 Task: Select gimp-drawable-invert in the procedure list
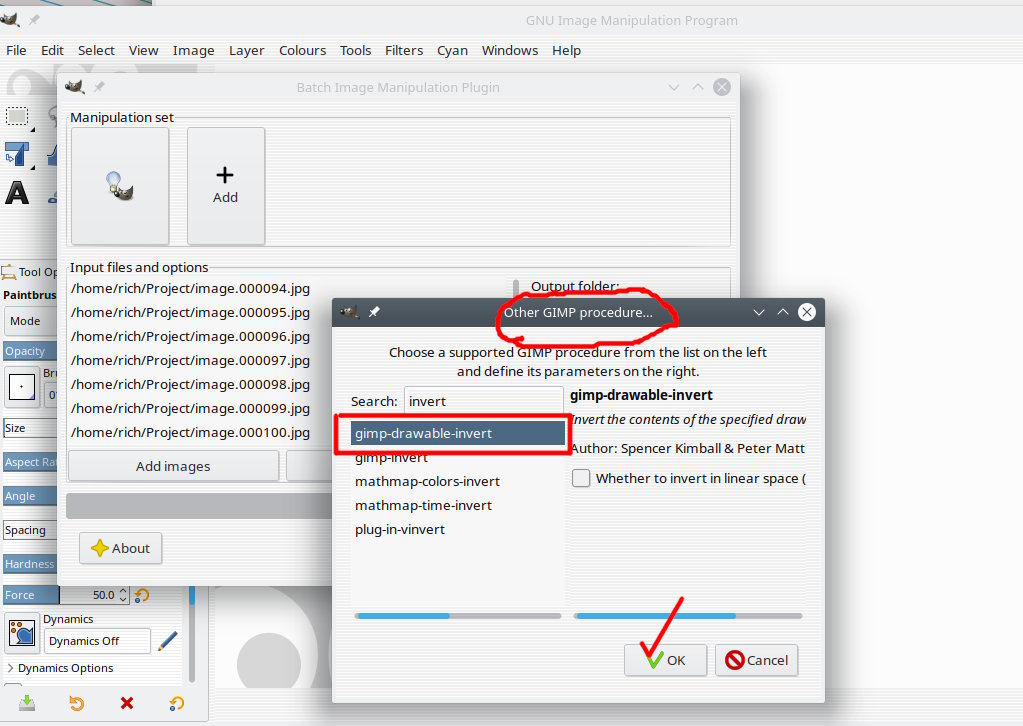(x=457, y=433)
